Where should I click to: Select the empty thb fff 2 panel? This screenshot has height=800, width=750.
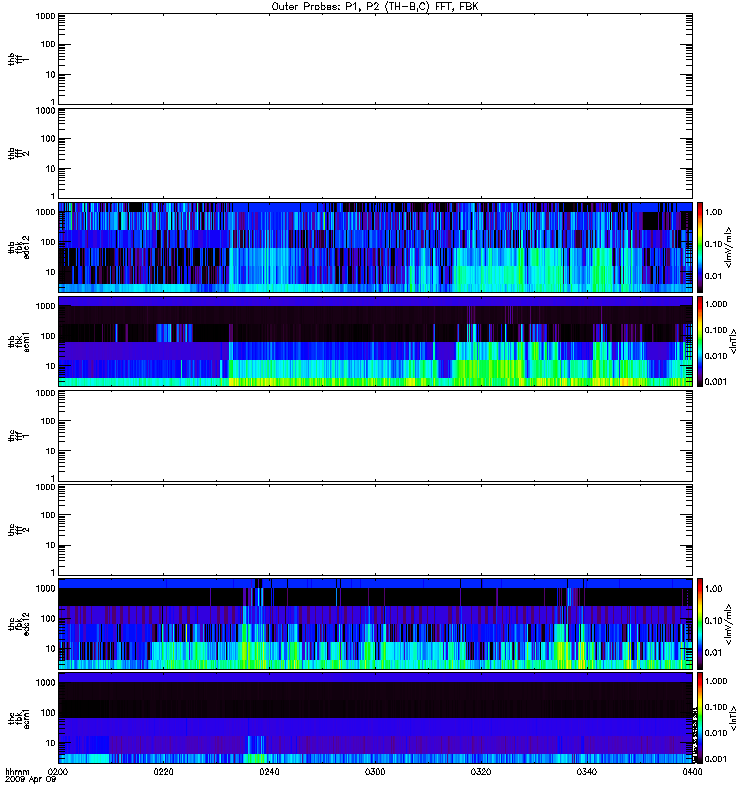375,153
